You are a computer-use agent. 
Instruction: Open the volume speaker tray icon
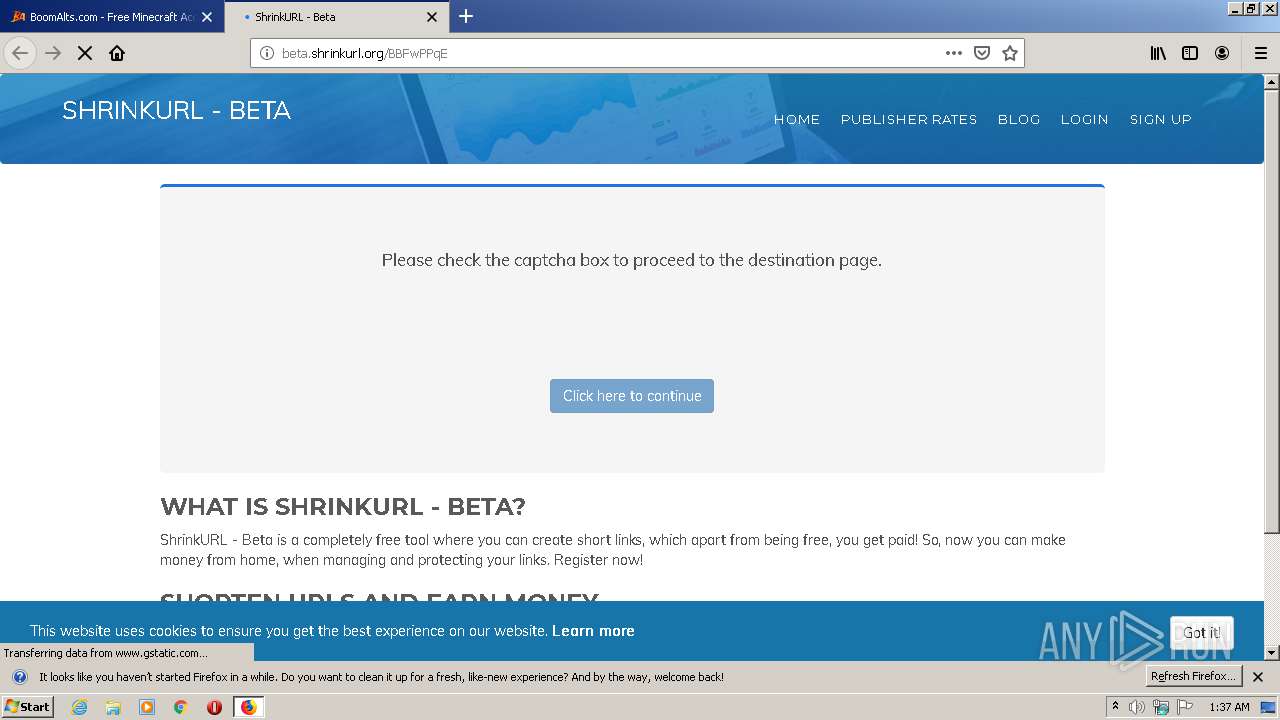1137,707
